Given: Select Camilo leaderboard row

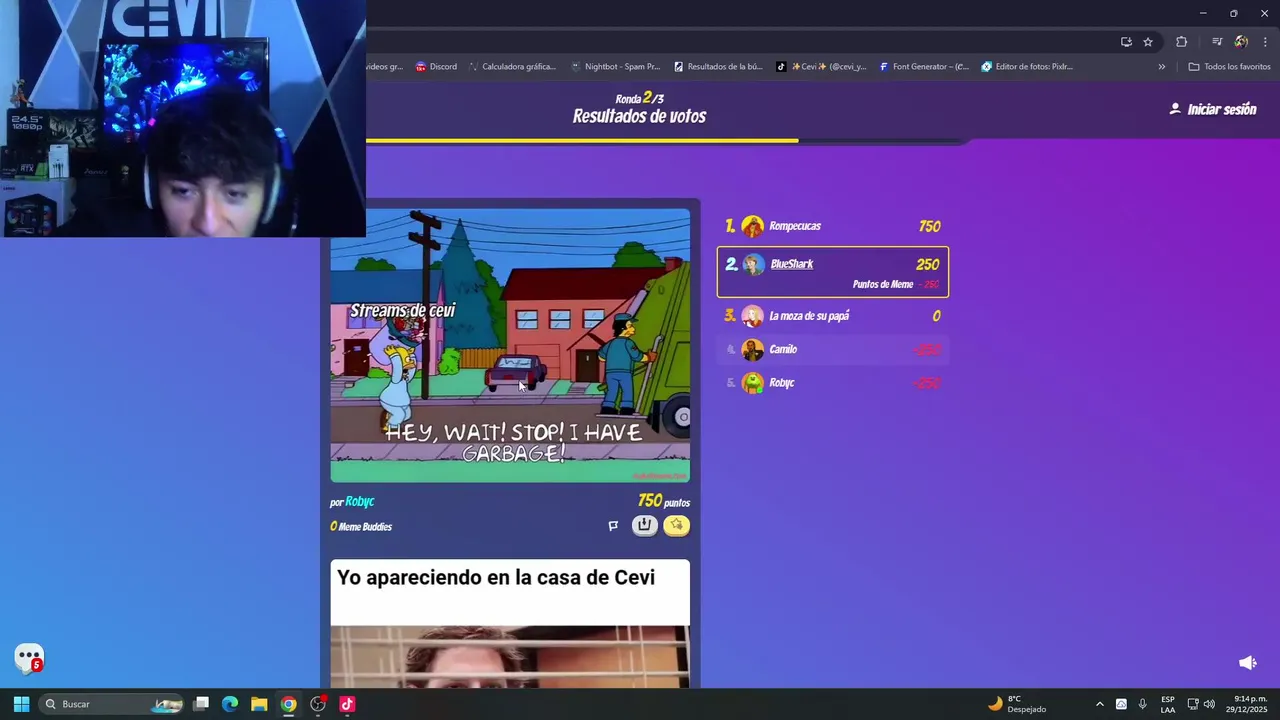Looking at the screenshot, I should click(833, 349).
